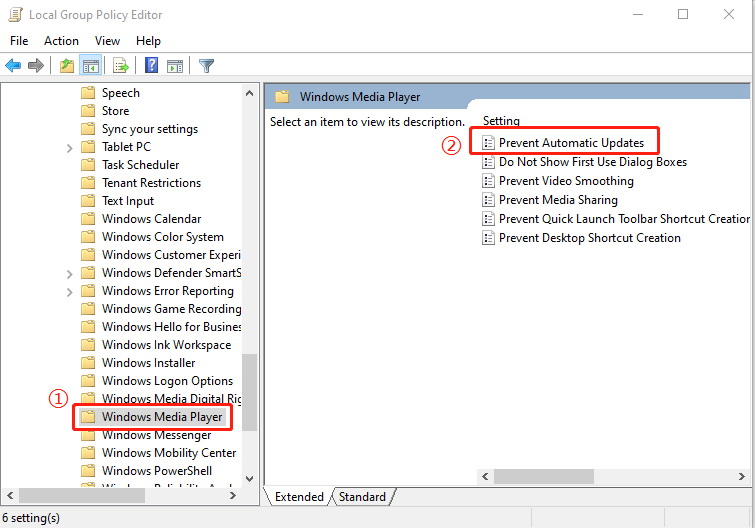
Task: Click the Prevent Desktop Shortcut Creation policy icon
Action: (488, 238)
